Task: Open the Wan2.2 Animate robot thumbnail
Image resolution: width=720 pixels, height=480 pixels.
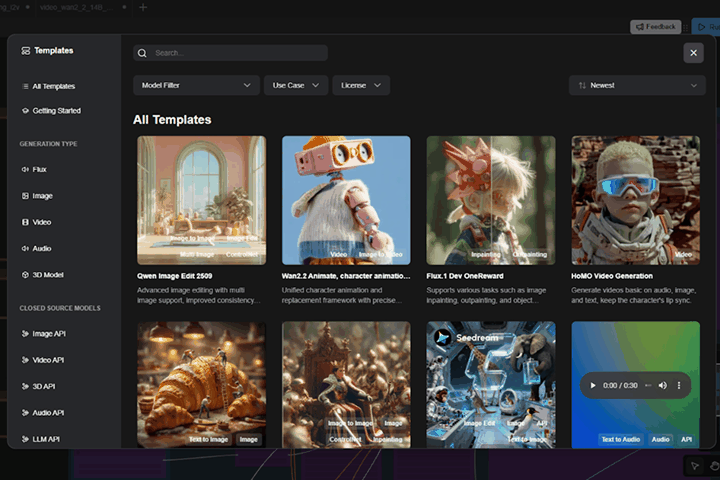Action: pyautogui.click(x=346, y=200)
